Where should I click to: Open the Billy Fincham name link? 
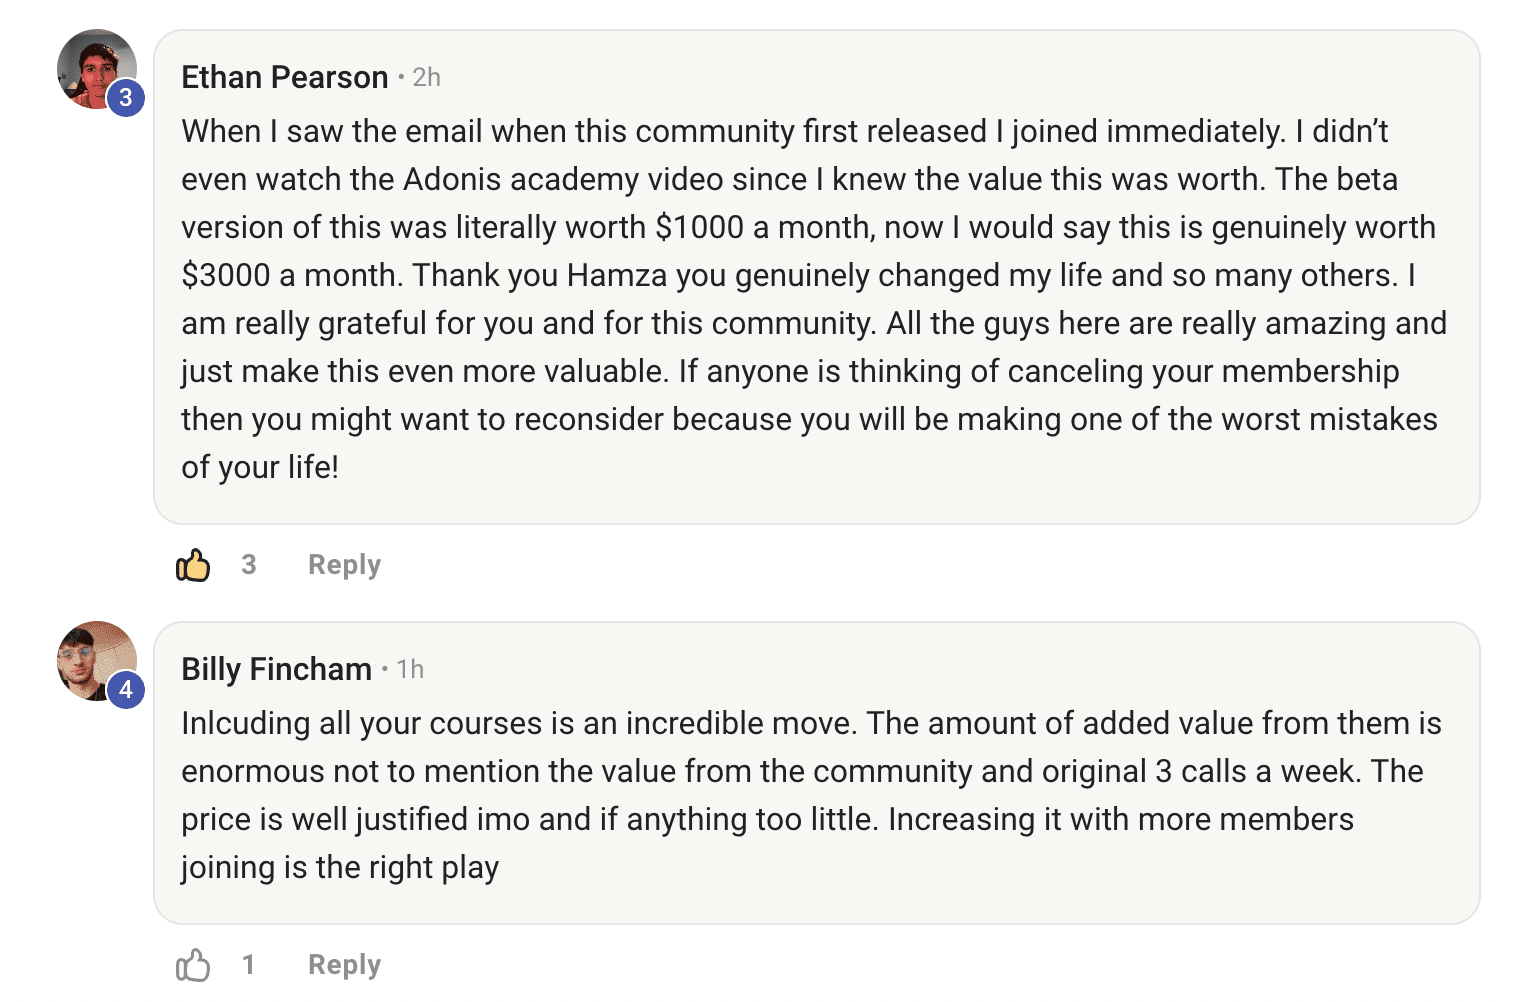click(277, 669)
